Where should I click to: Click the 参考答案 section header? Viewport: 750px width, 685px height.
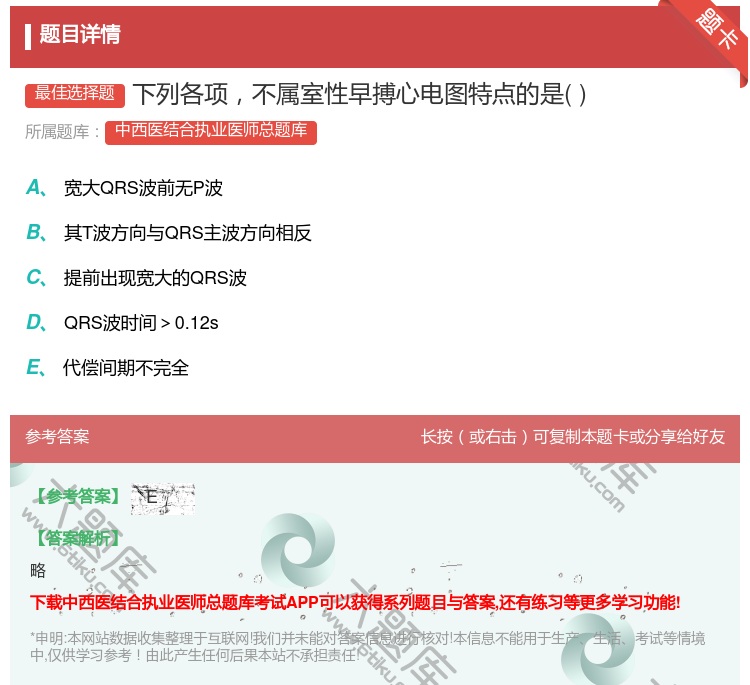[57, 437]
